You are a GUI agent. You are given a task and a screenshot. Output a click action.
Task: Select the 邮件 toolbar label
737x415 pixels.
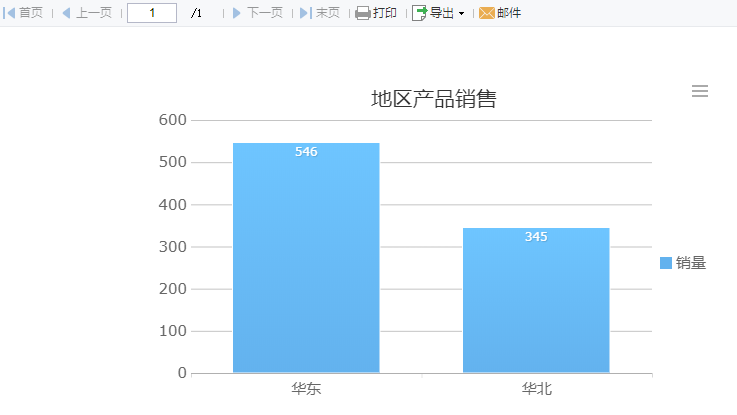tap(509, 13)
